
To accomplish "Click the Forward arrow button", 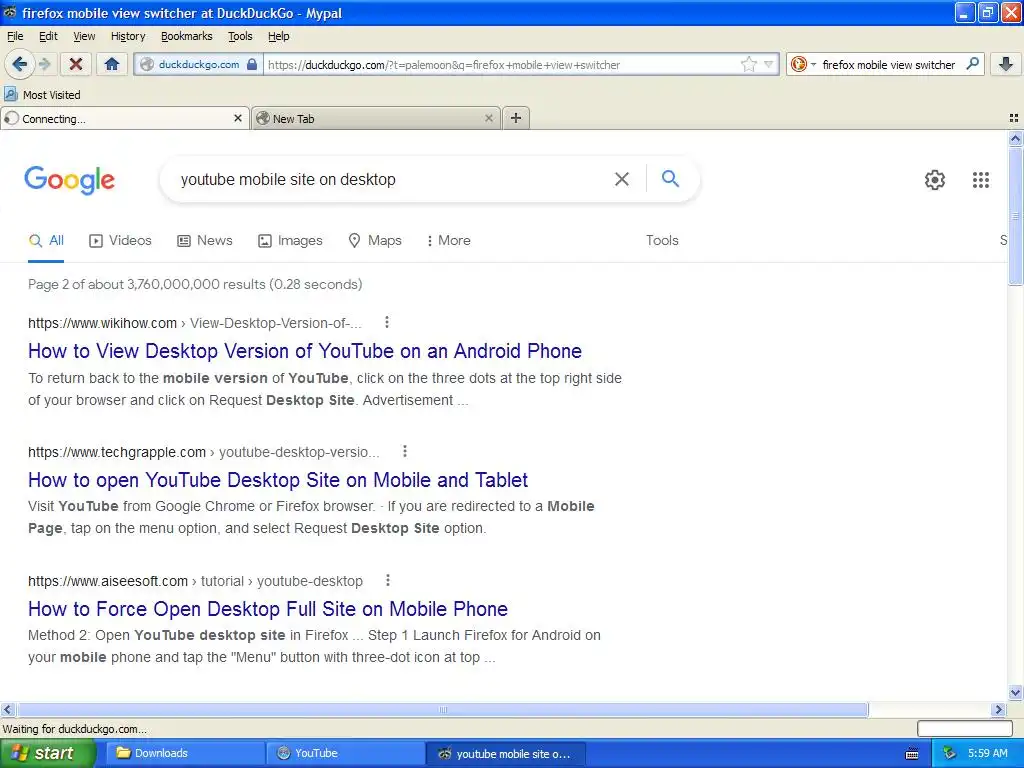I will [x=44, y=64].
